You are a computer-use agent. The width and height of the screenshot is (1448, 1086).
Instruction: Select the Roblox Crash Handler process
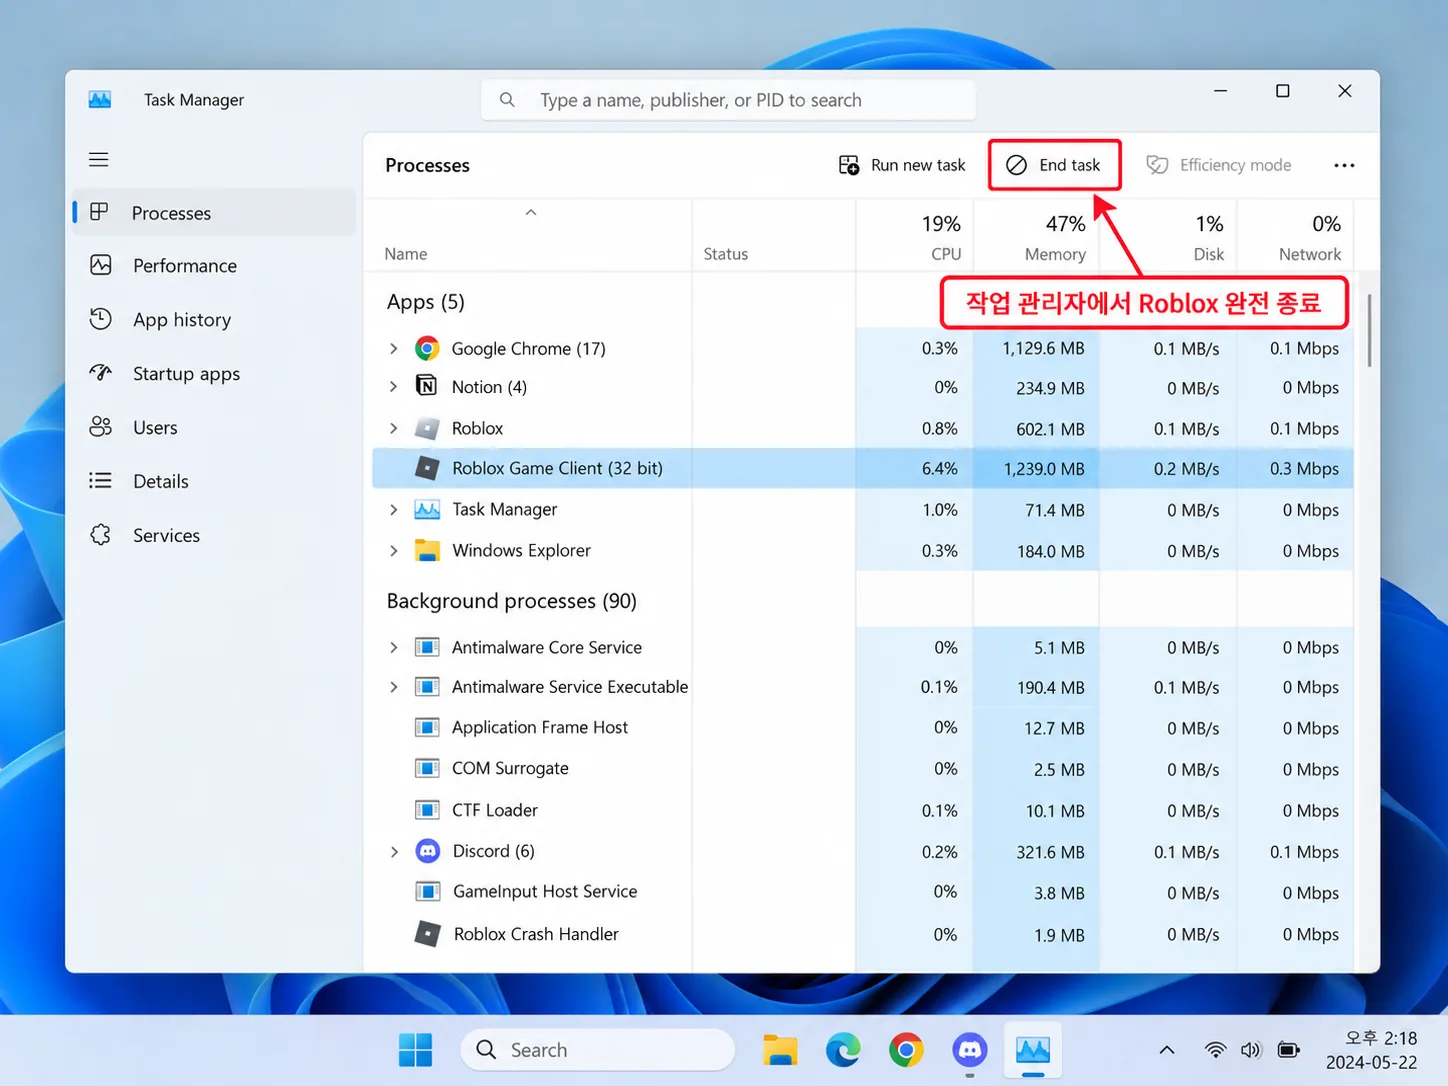click(x=863, y=934)
